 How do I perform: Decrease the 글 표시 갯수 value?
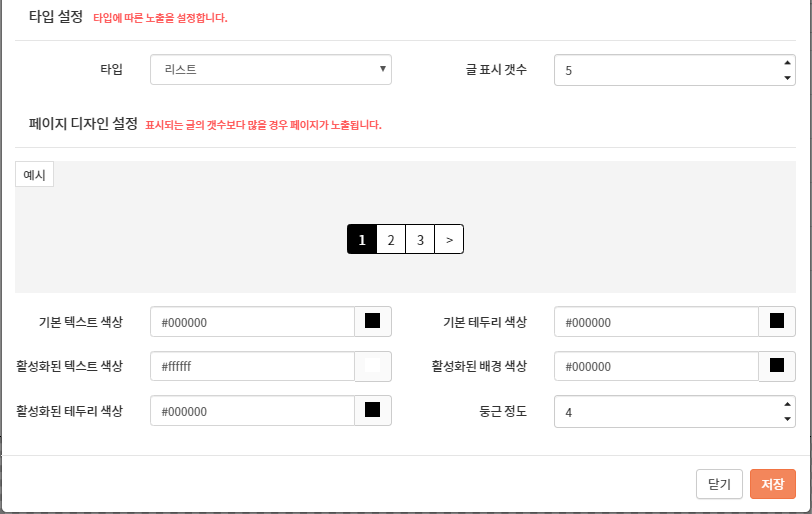tap(787, 78)
